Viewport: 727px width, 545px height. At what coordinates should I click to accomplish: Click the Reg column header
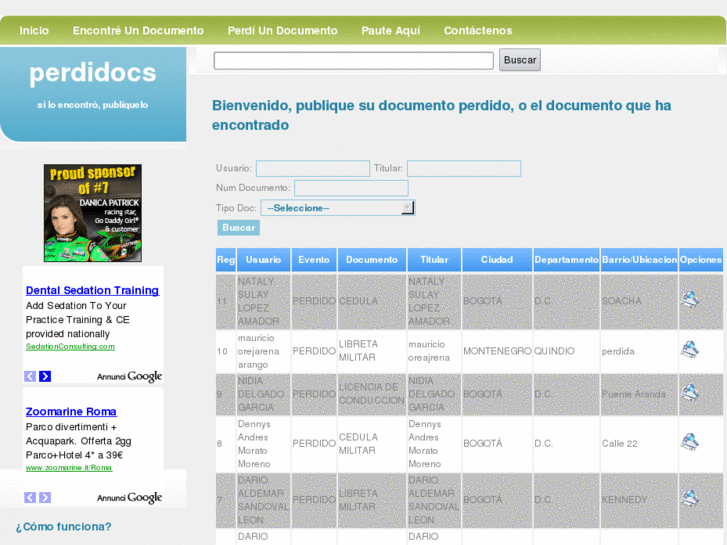[x=226, y=260]
